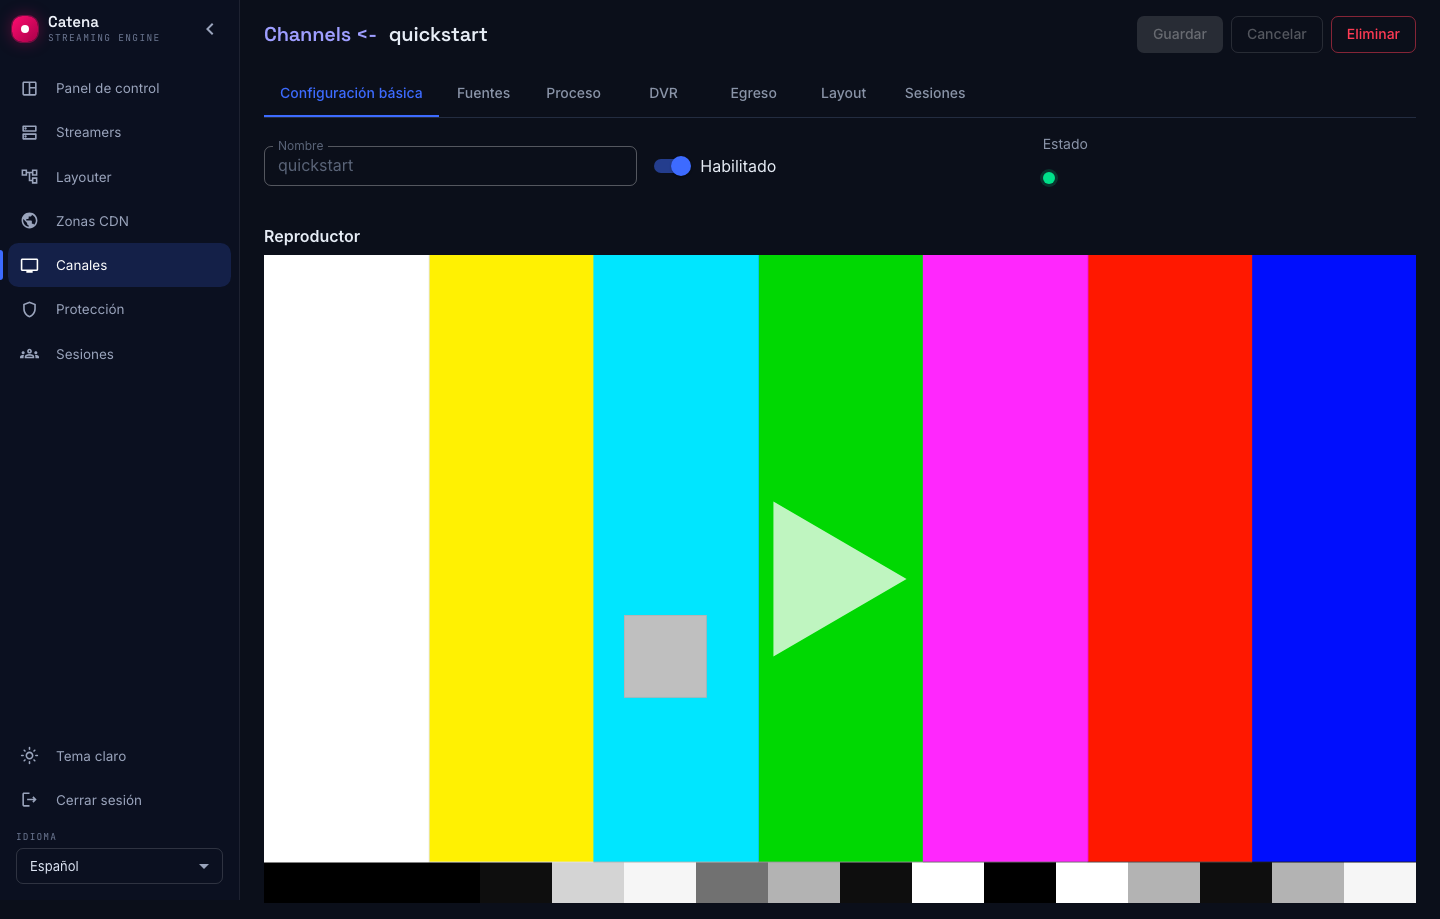Viewport: 1440px width, 919px height.
Task: Click the Cancelar button
Action: (x=1277, y=34)
